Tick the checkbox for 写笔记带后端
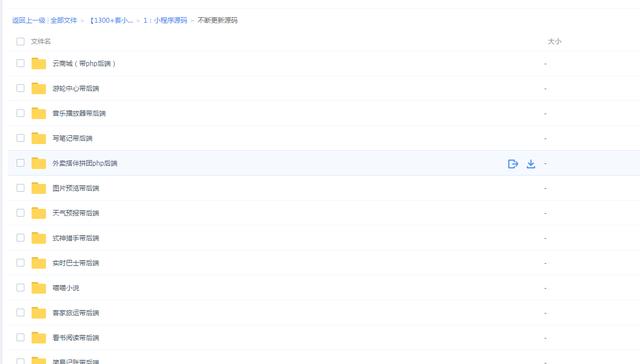Image resolution: width=640 pixels, height=364 pixels. (20, 138)
